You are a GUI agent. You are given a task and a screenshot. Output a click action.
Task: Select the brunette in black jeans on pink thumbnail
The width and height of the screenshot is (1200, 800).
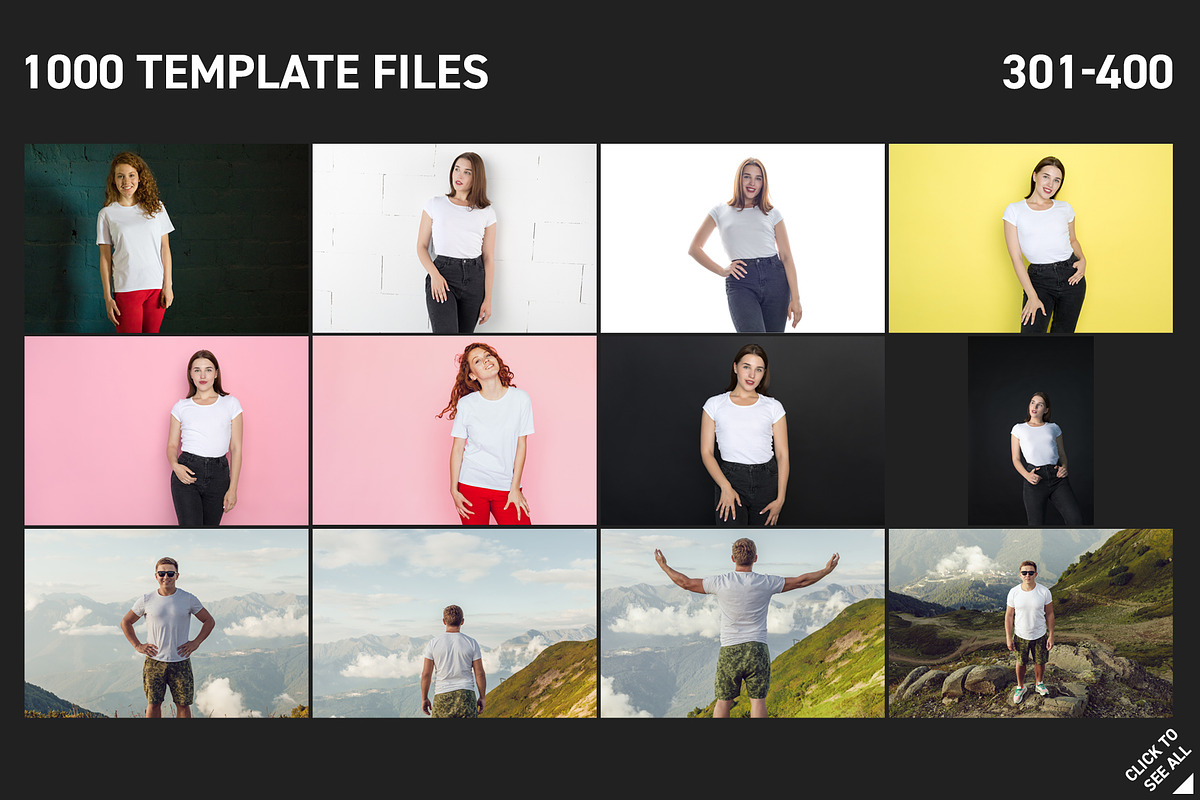166,431
